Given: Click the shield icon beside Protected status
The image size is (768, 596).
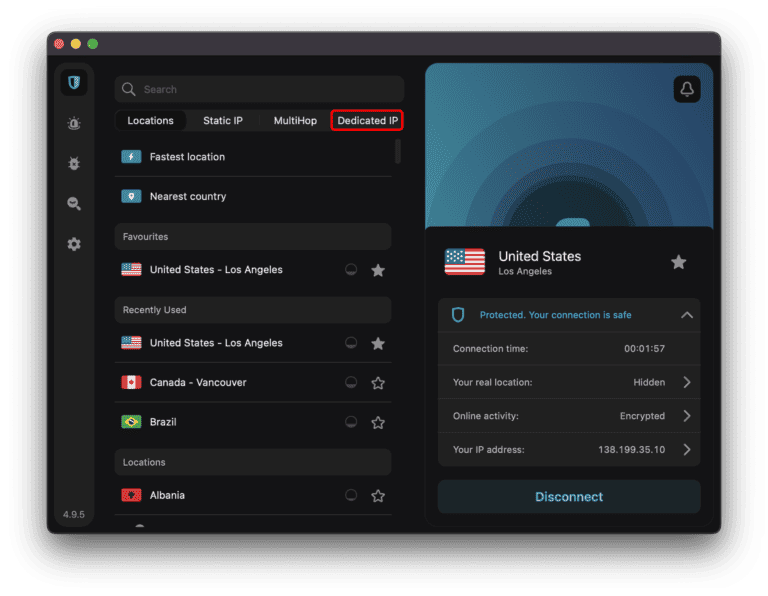Looking at the screenshot, I should click(458, 315).
